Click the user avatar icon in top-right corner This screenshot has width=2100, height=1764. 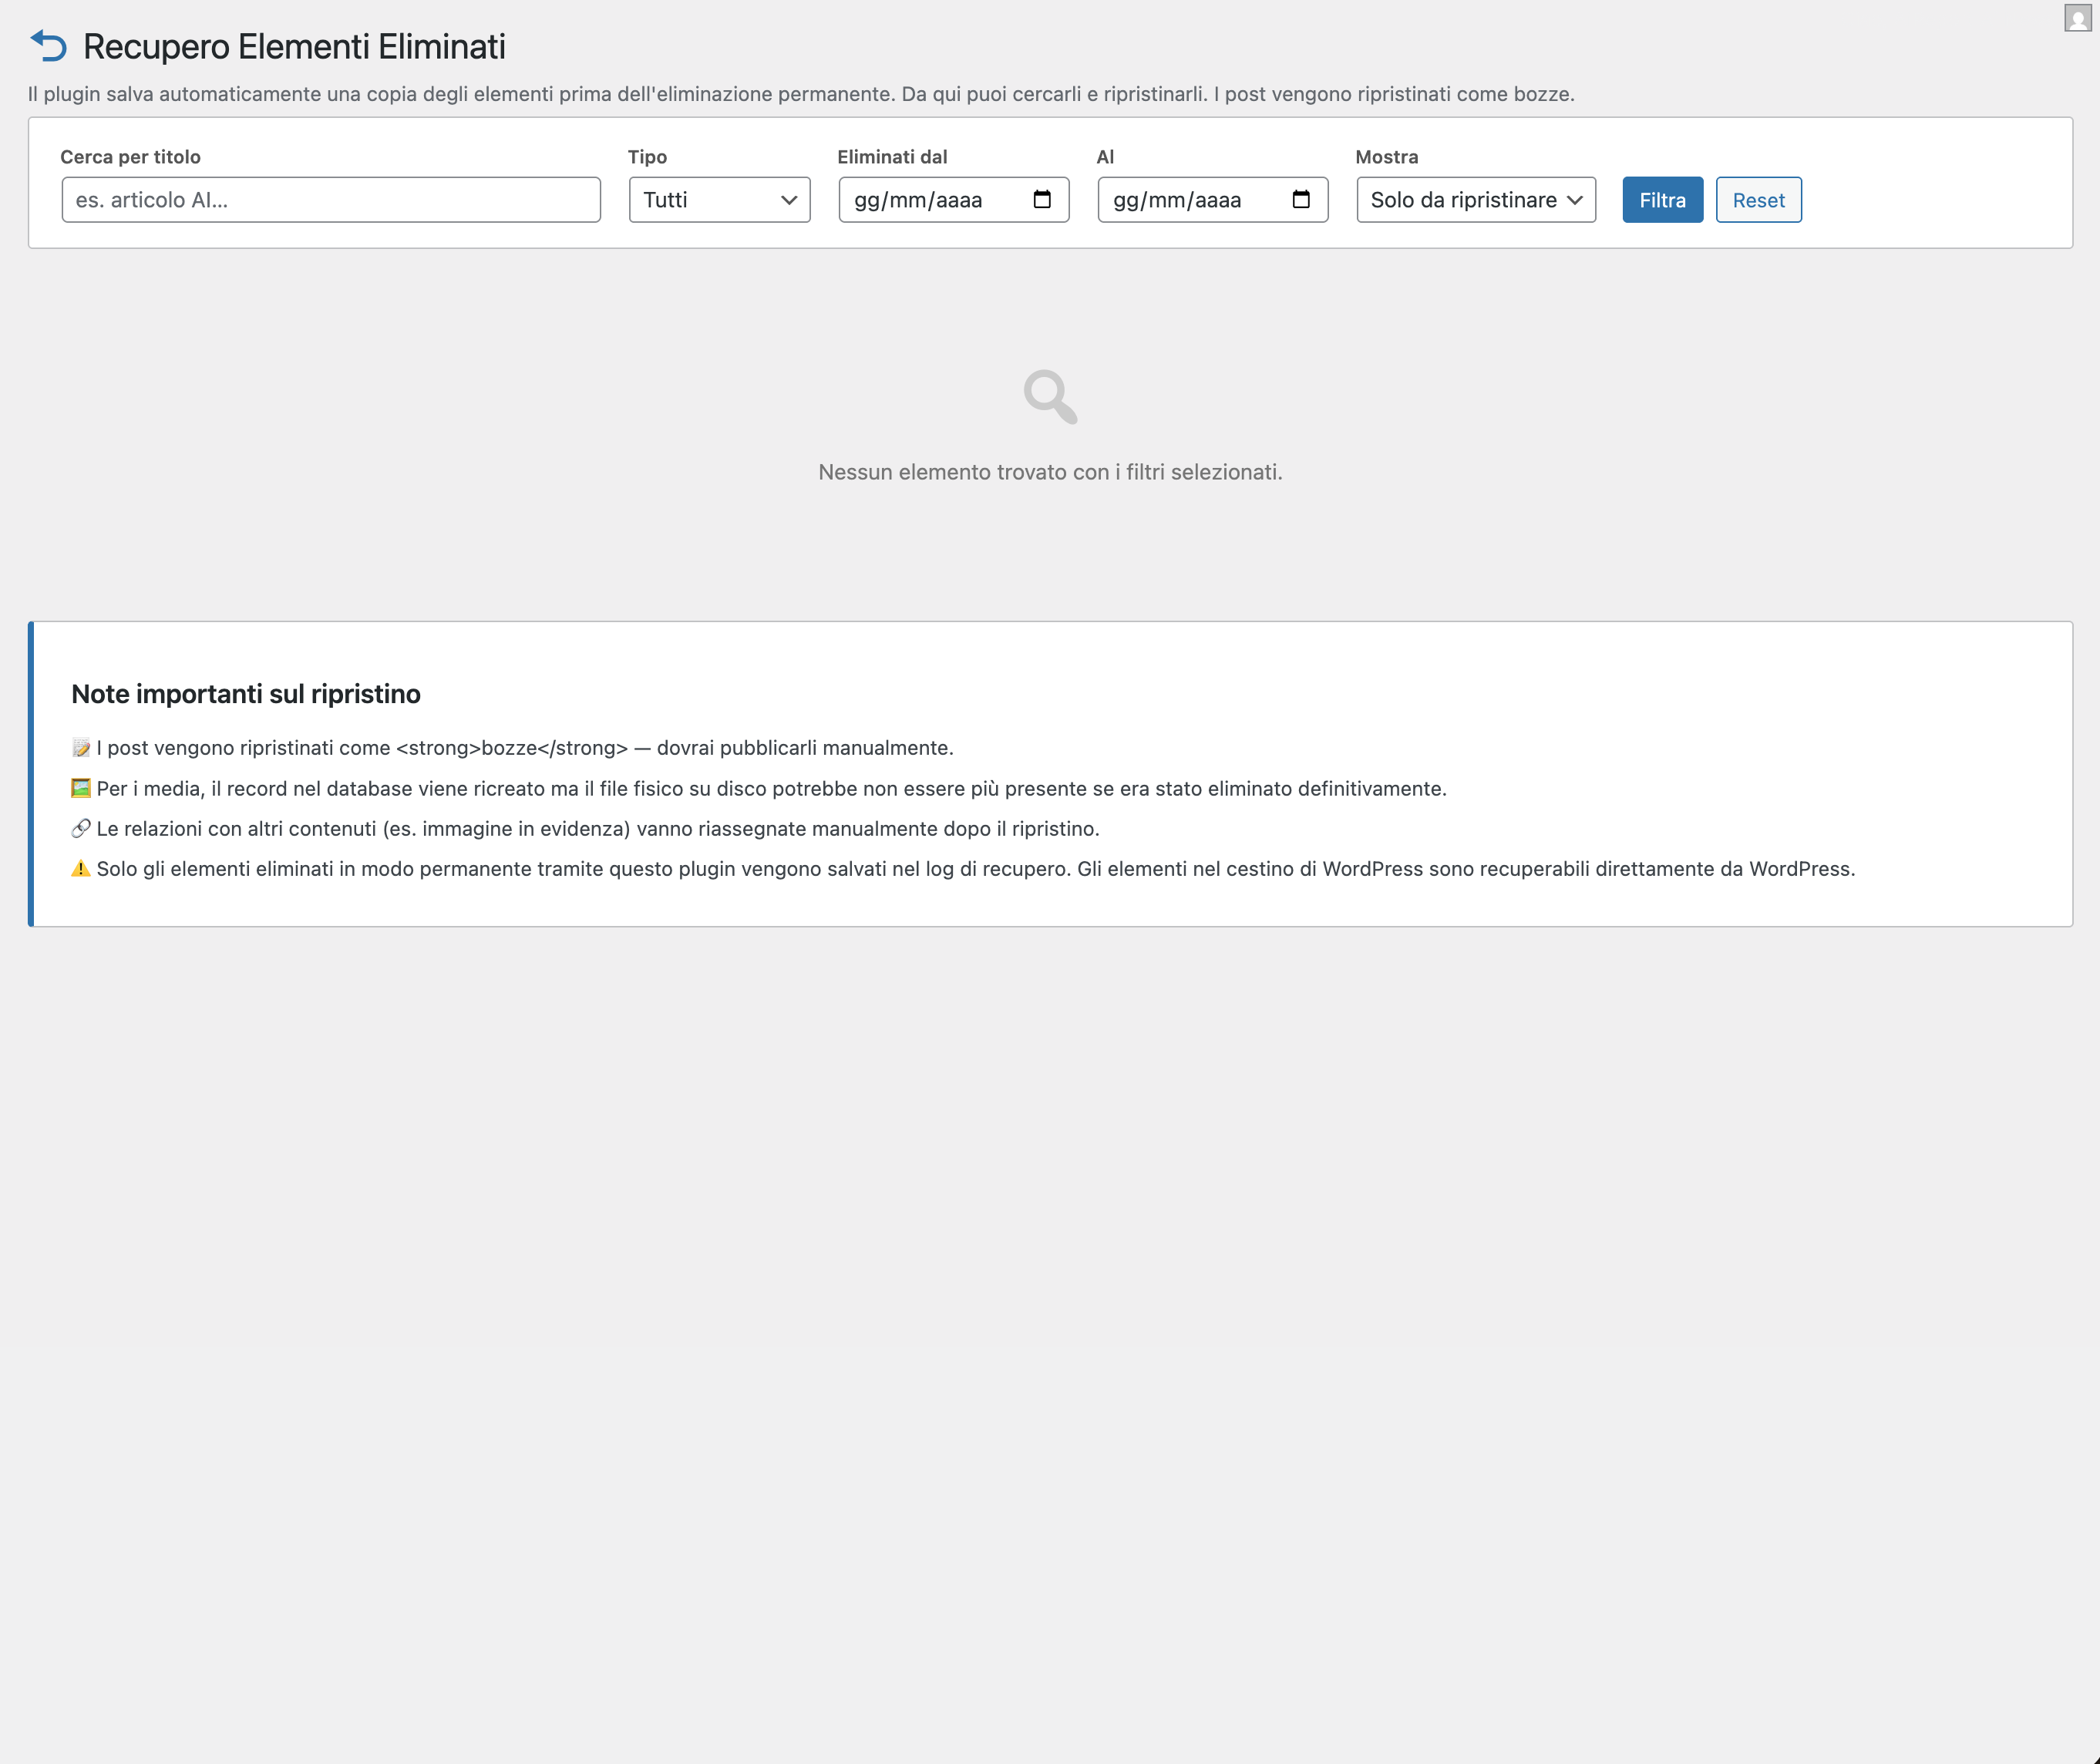[x=2077, y=18]
